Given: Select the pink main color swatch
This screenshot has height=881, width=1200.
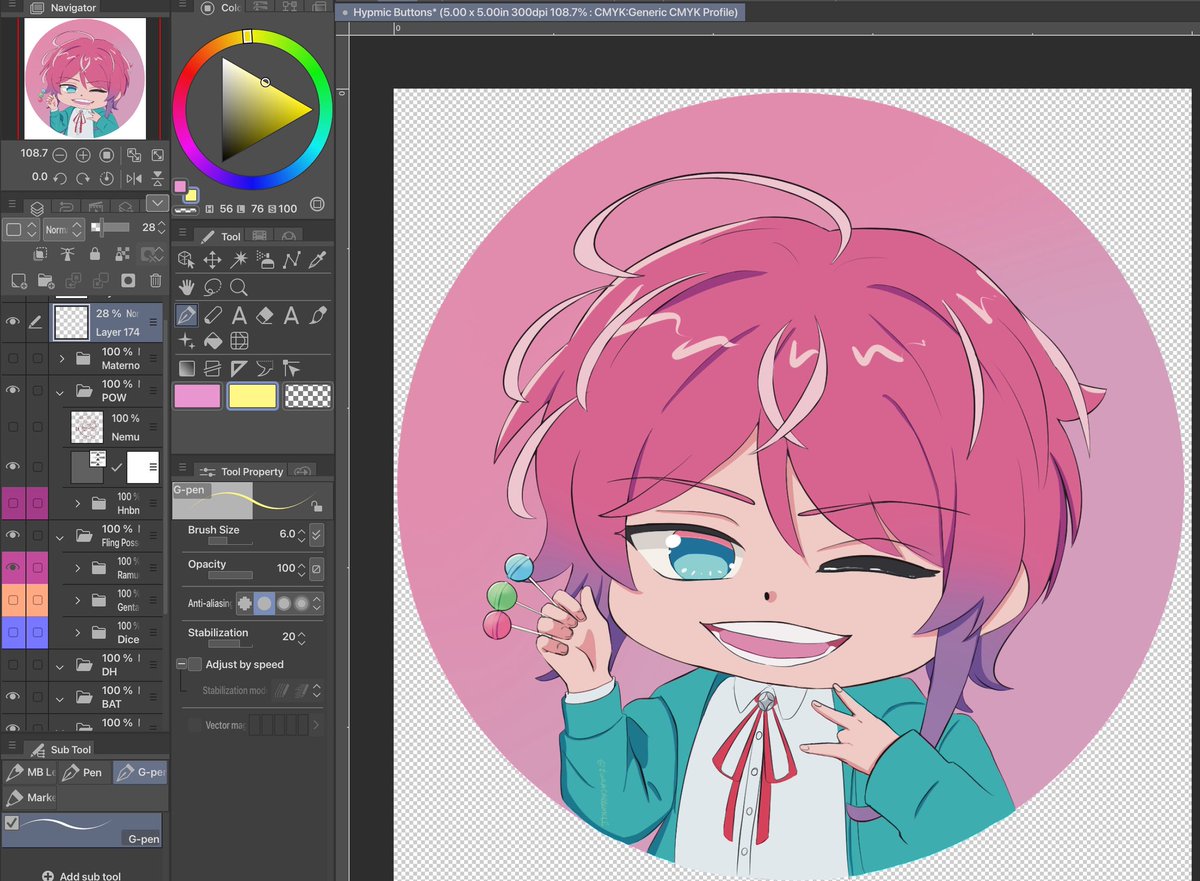Looking at the screenshot, I should pos(198,396).
